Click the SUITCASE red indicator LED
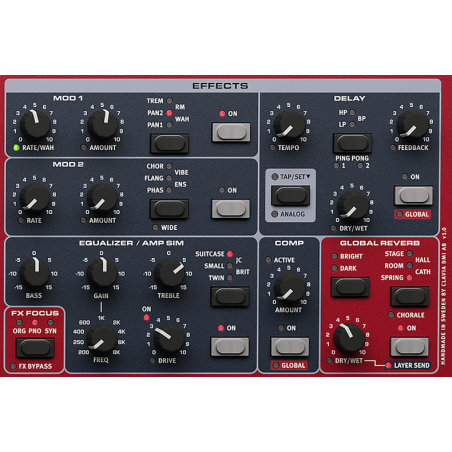 (x=230, y=254)
